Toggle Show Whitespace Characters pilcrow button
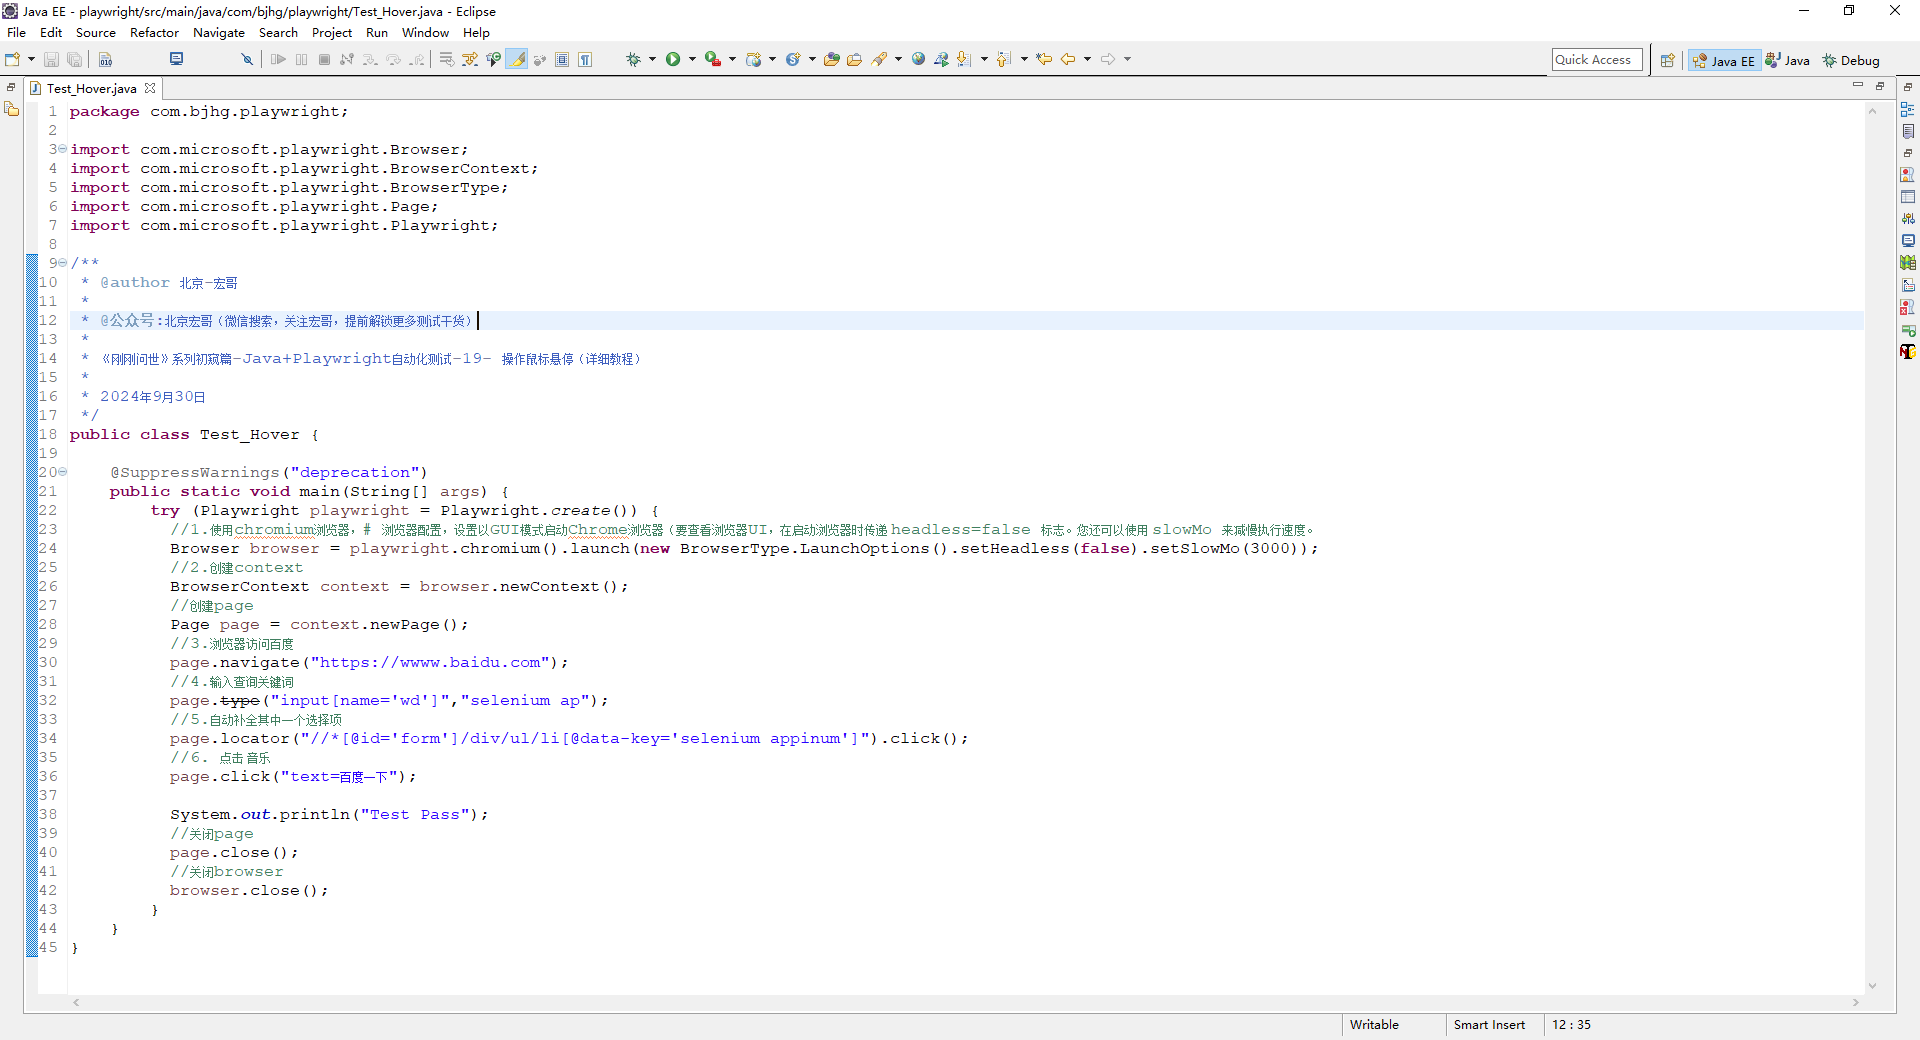 pos(585,60)
